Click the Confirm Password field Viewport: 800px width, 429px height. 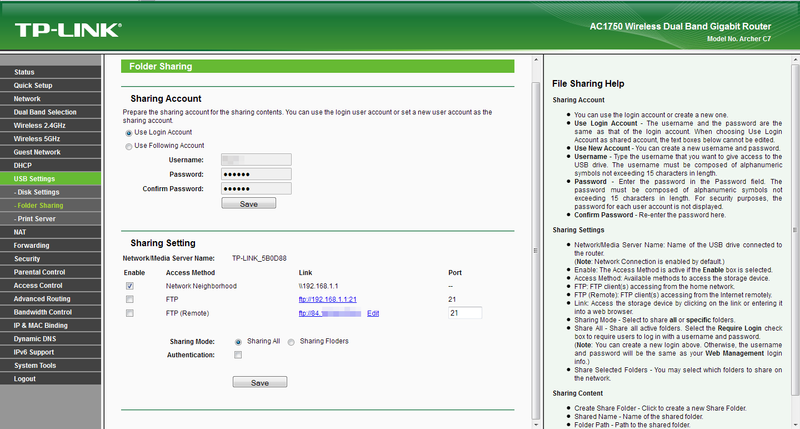pos(256,188)
